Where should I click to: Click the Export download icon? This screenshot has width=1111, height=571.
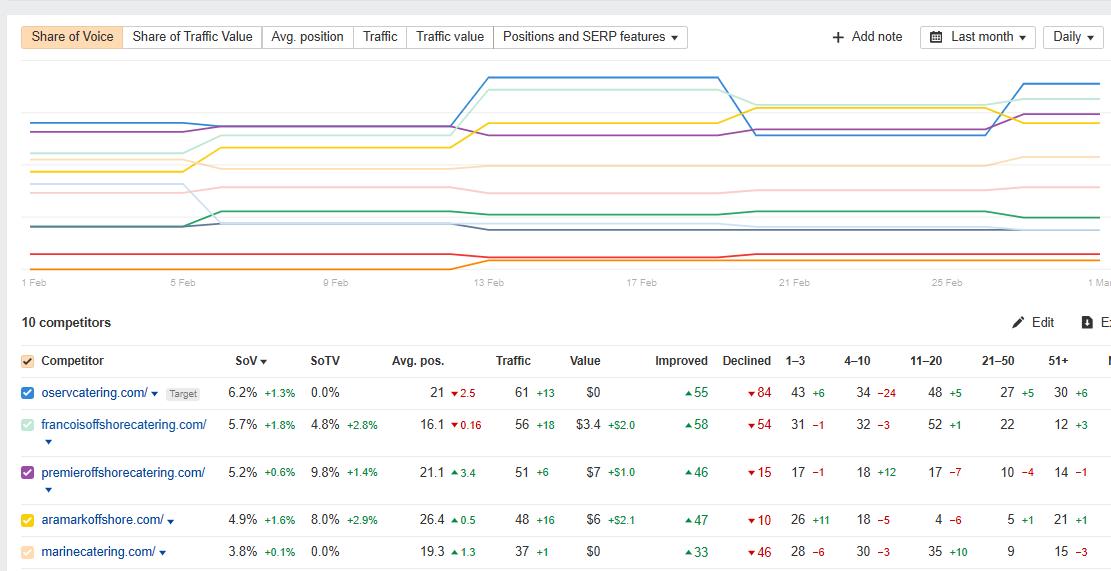pos(1087,323)
